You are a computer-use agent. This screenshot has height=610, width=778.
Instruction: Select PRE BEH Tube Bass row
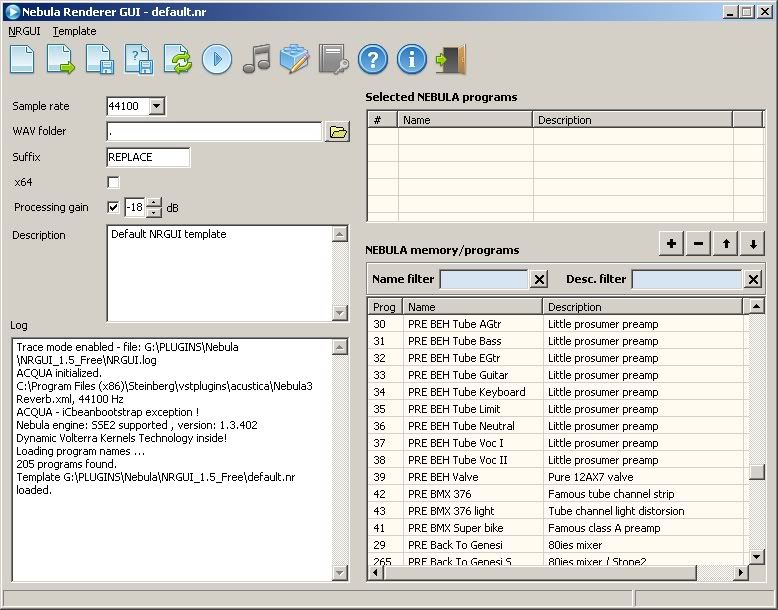pyautogui.click(x=556, y=341)
